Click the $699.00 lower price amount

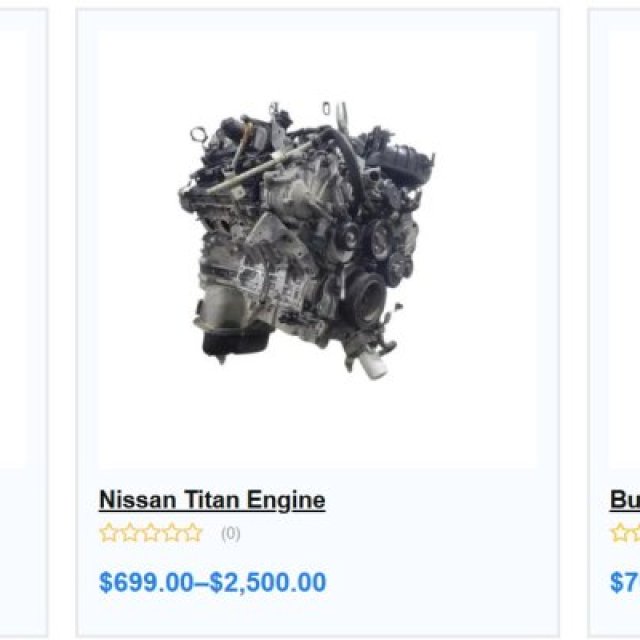(x=146, y=582)
